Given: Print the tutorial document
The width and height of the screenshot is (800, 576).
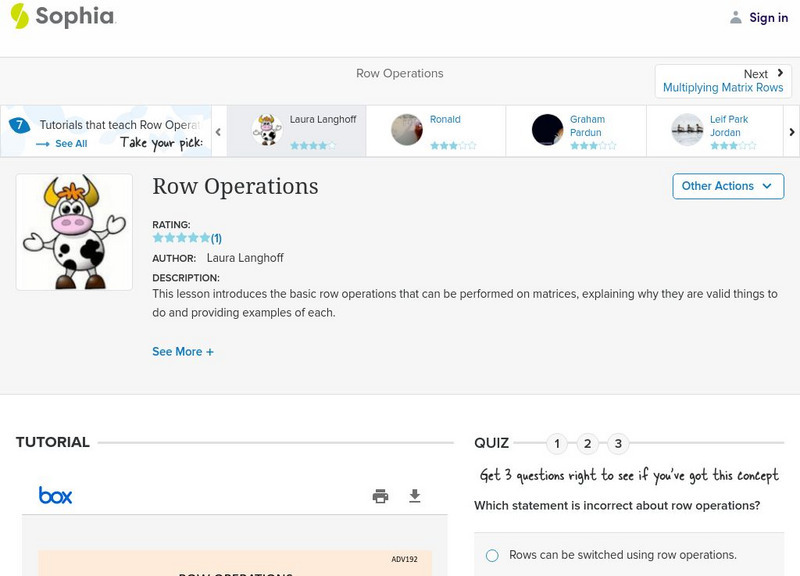Looking at the screenshot, I should point(380,496).
